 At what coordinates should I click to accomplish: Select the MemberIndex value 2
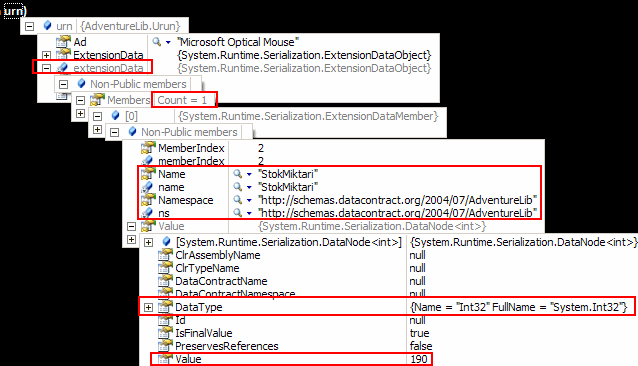(x=261, y=148)
